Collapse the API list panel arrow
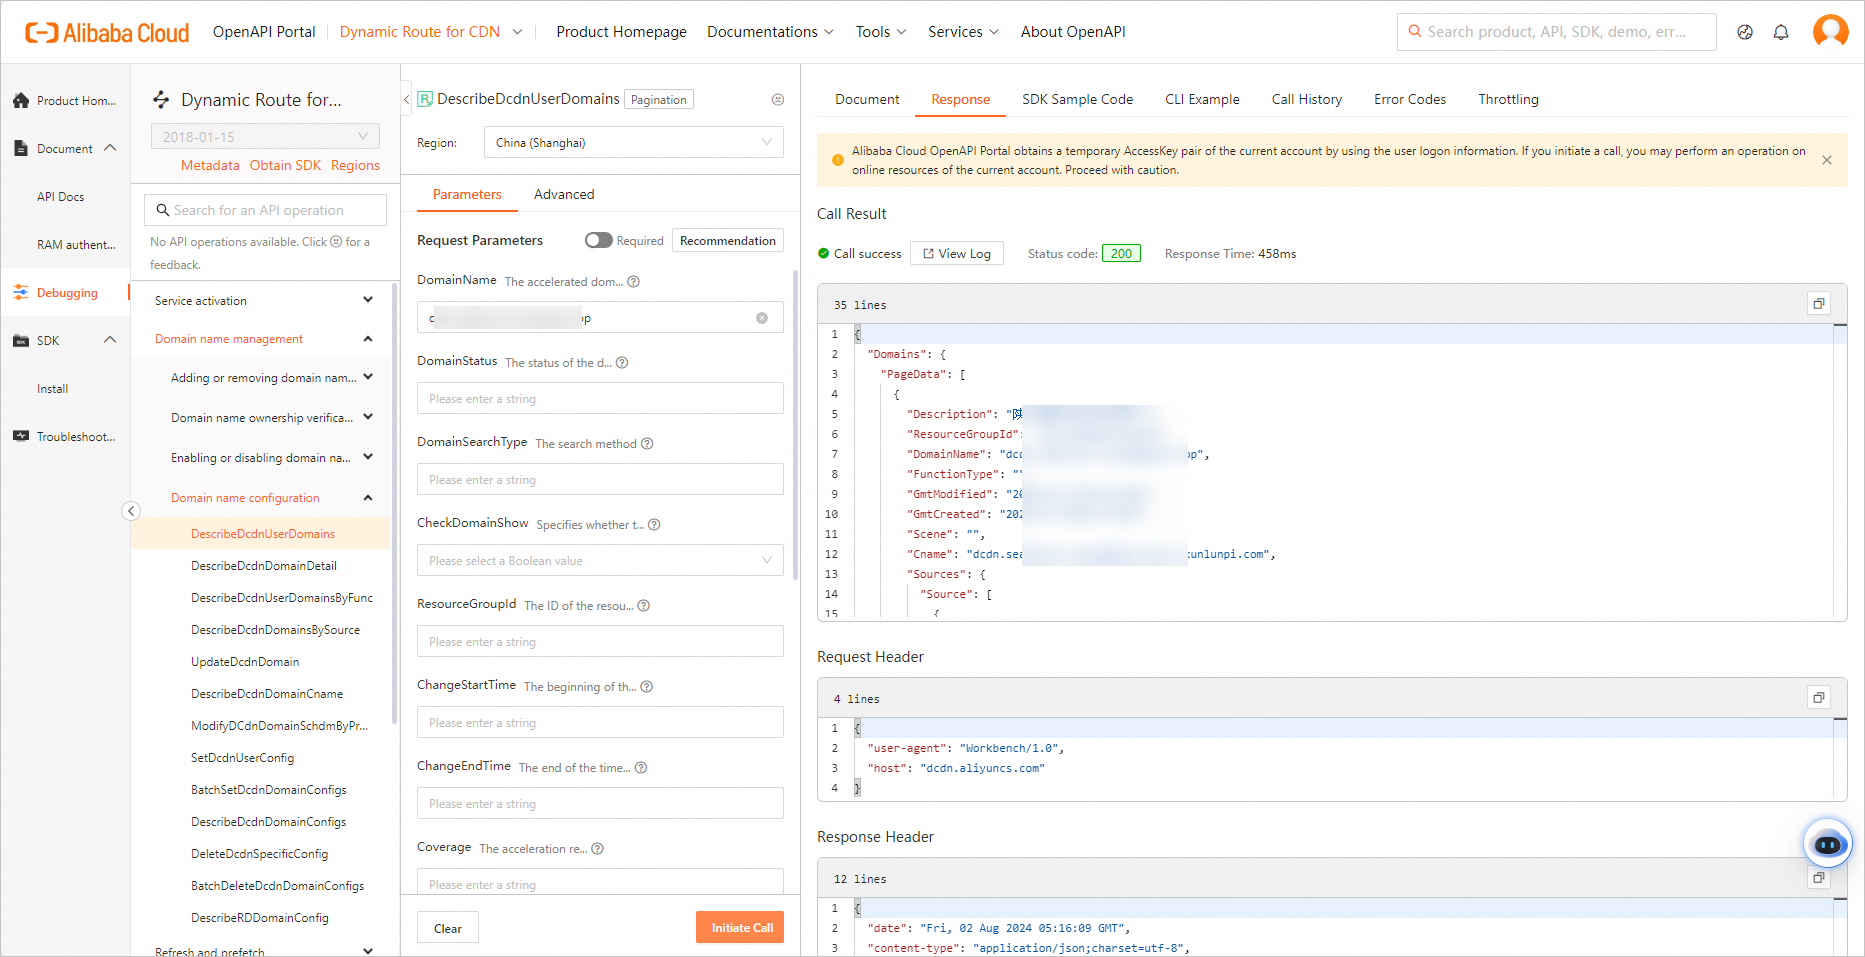The height and width of the screenshot is (957, 1865). pos(131,511)
